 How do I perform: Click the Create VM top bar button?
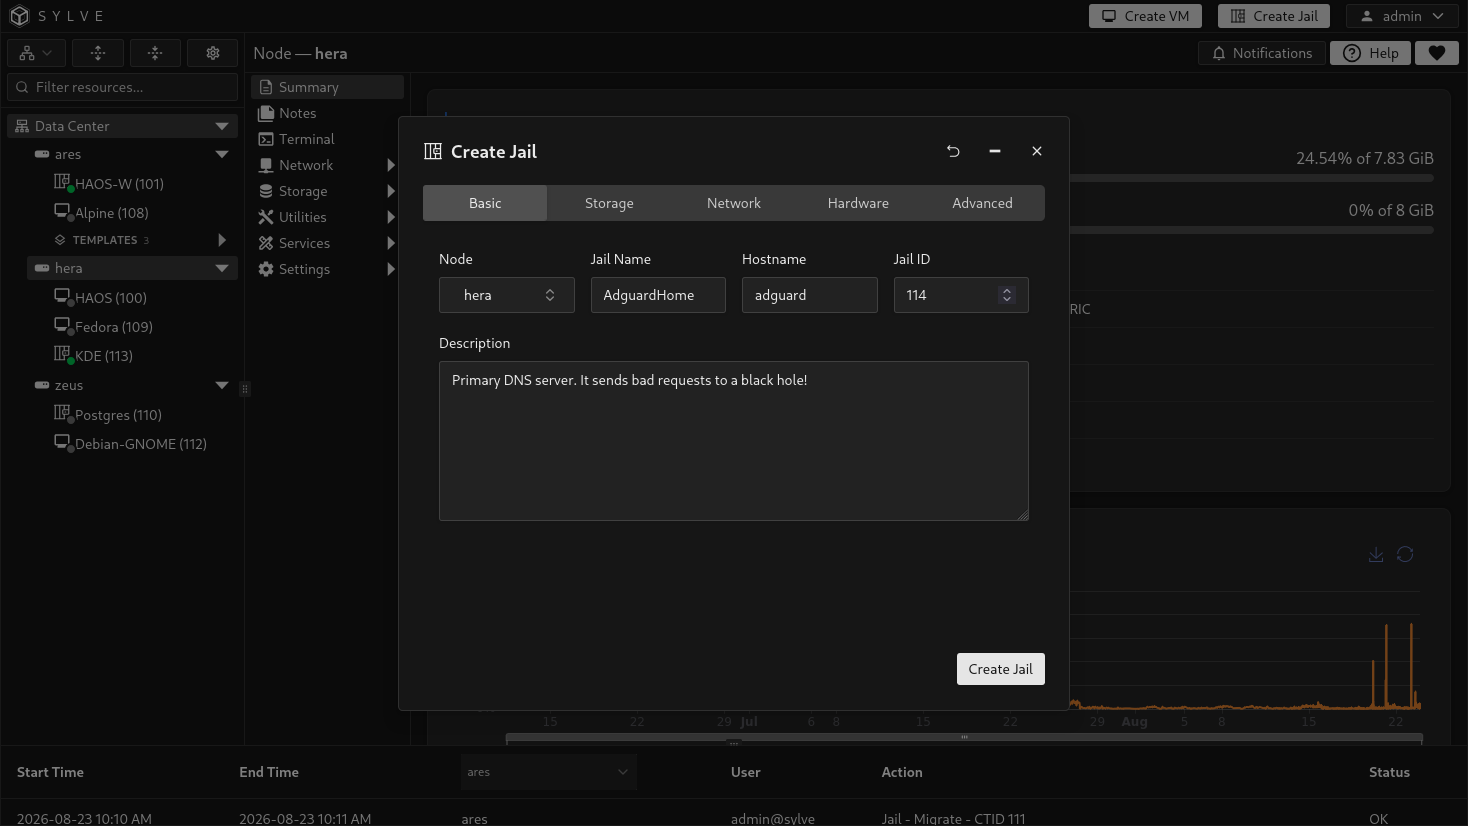(1145, 16)
